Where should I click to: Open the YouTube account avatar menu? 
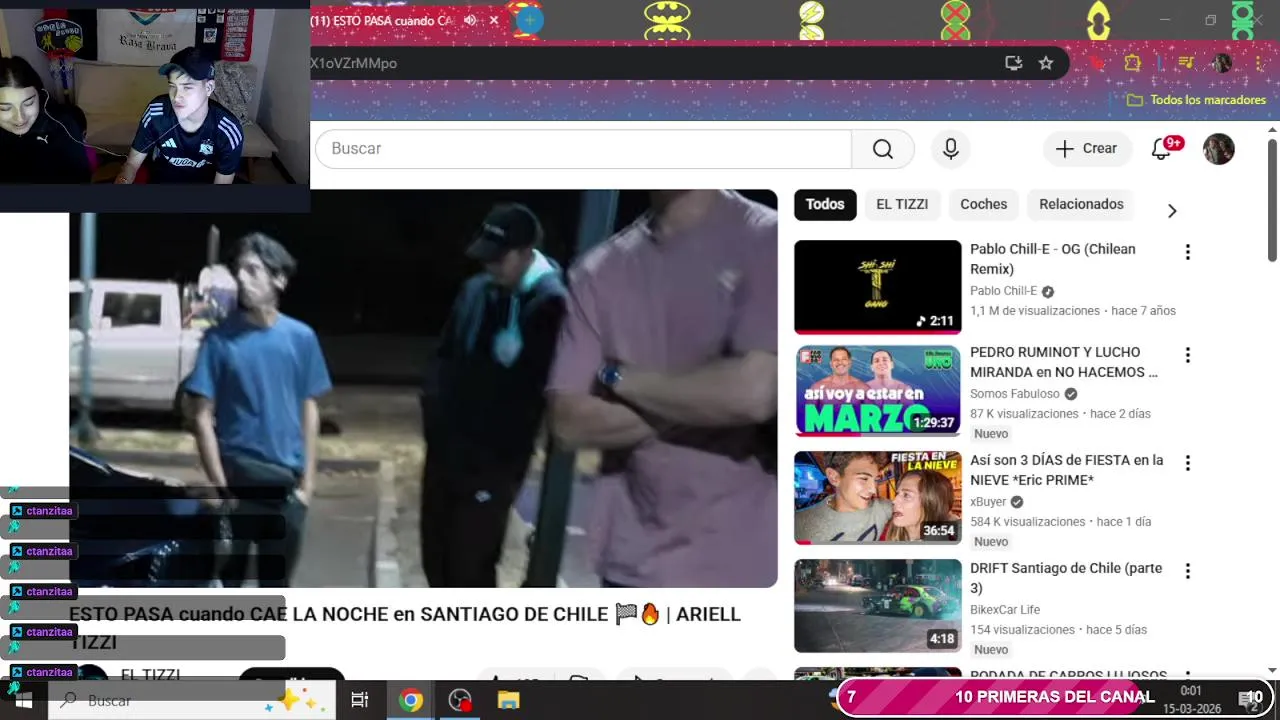pos(1218,149)
